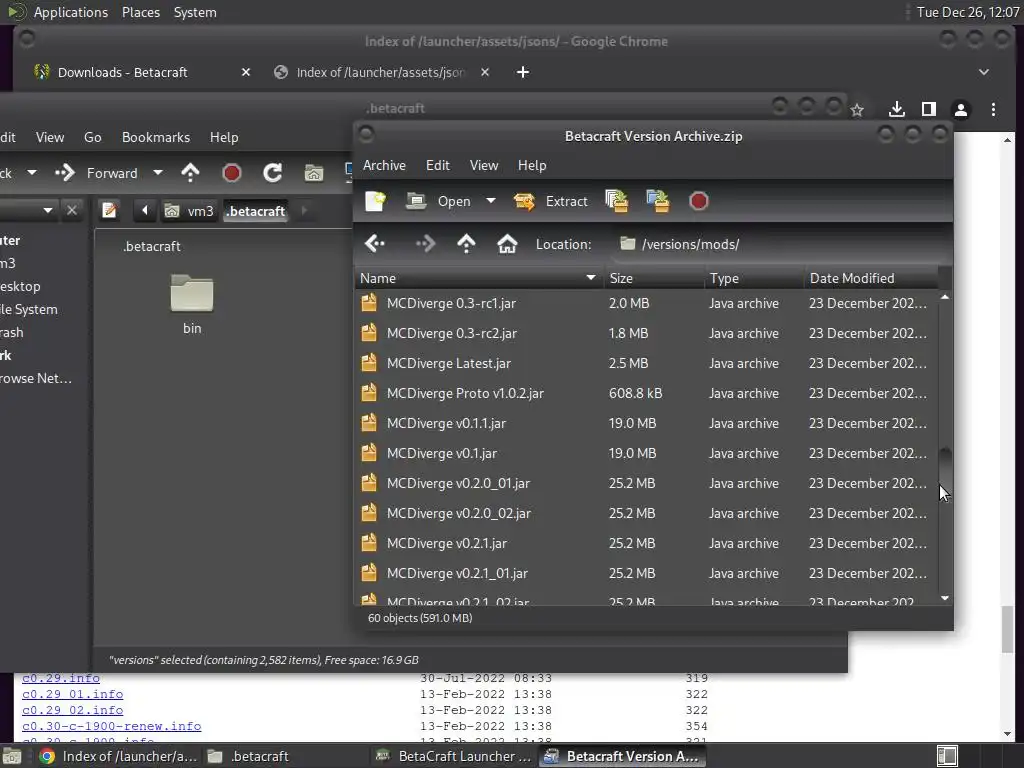Open the Archive menu
This screenshot has width=1024, height=768.
384,165
